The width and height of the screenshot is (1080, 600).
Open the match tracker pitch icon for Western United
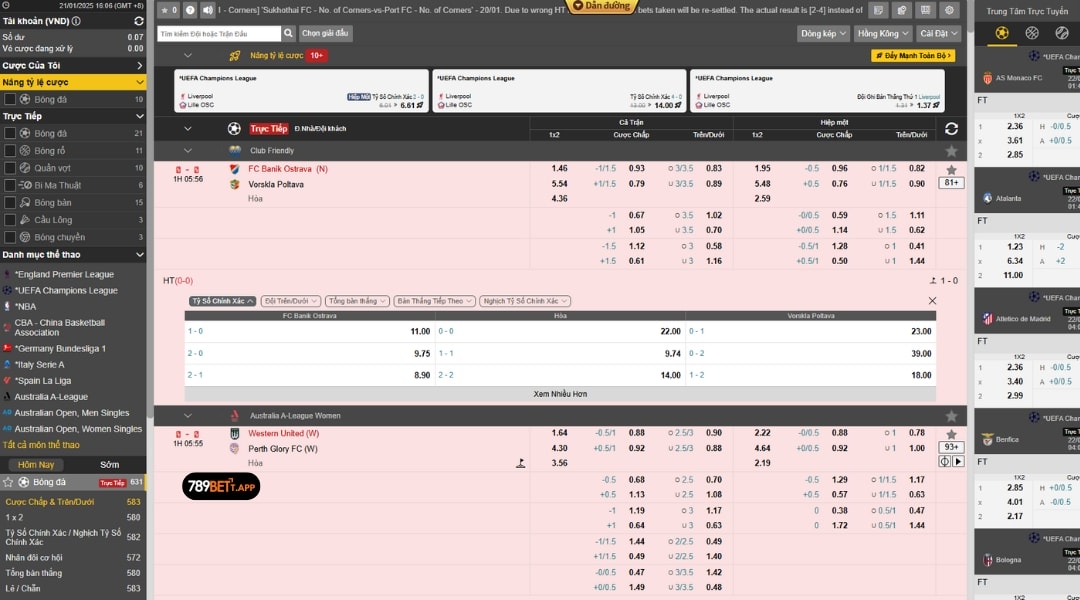pos(944,462)
